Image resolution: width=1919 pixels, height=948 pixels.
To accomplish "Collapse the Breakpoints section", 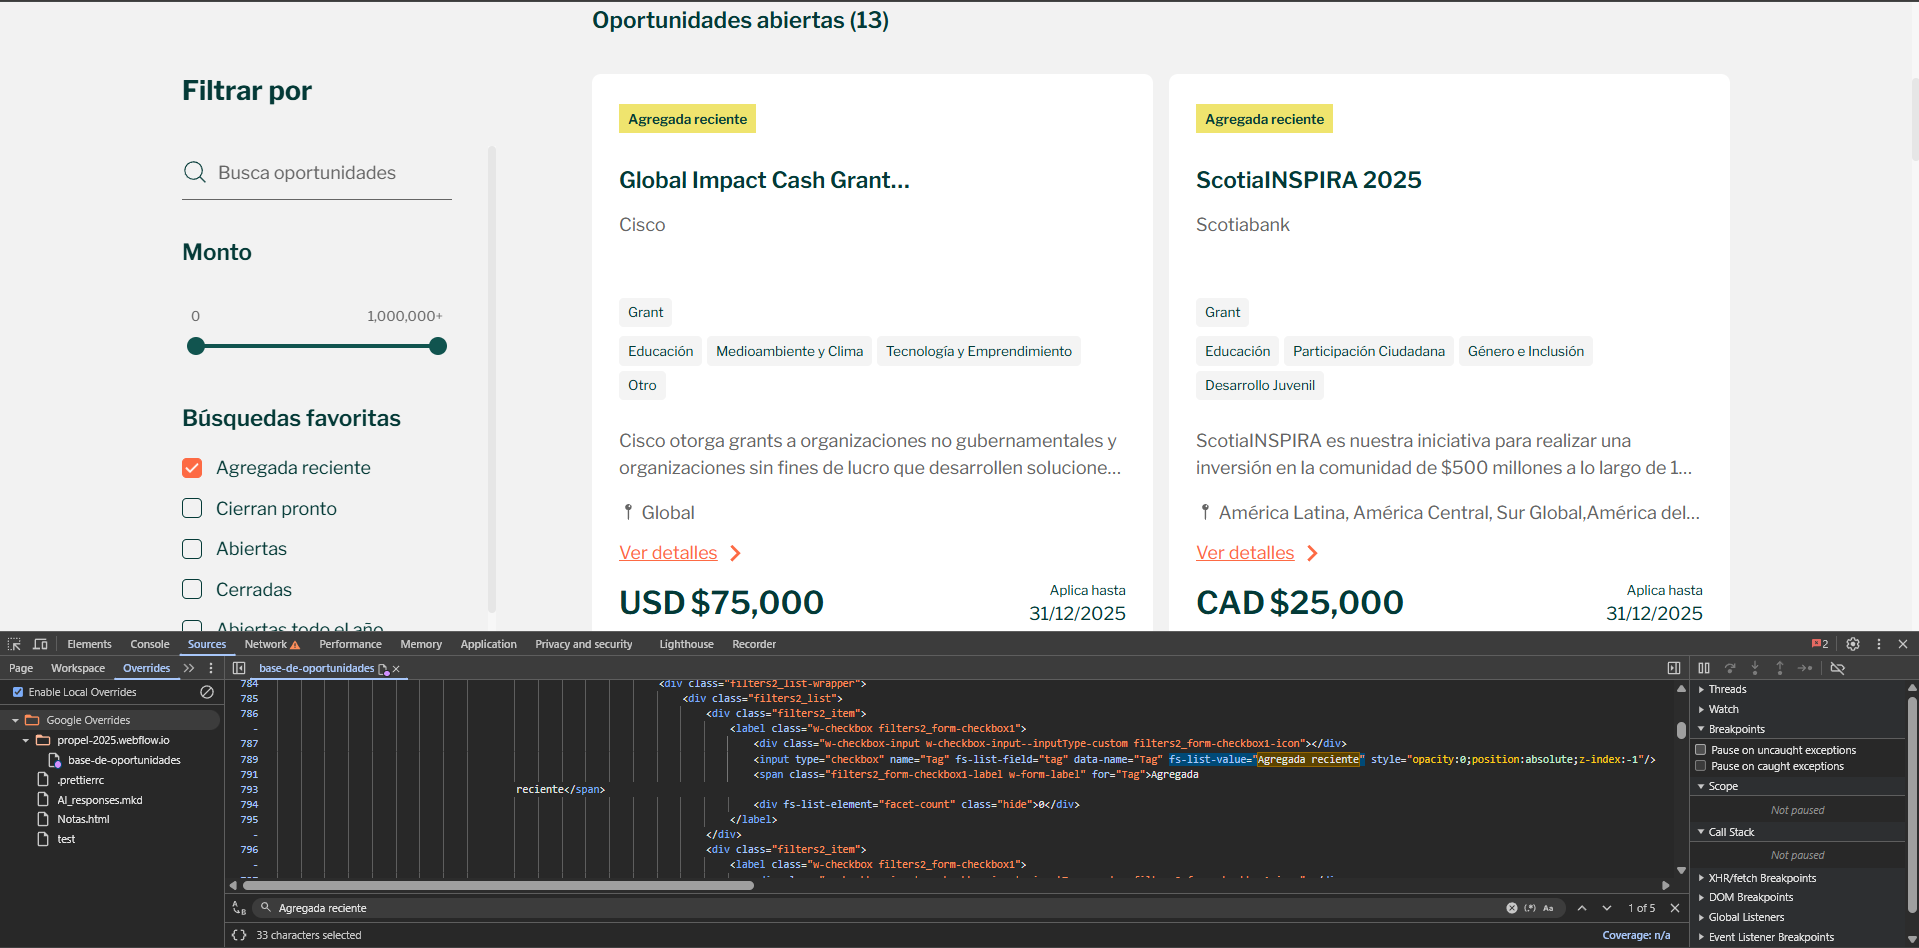I will [1701, 729].
